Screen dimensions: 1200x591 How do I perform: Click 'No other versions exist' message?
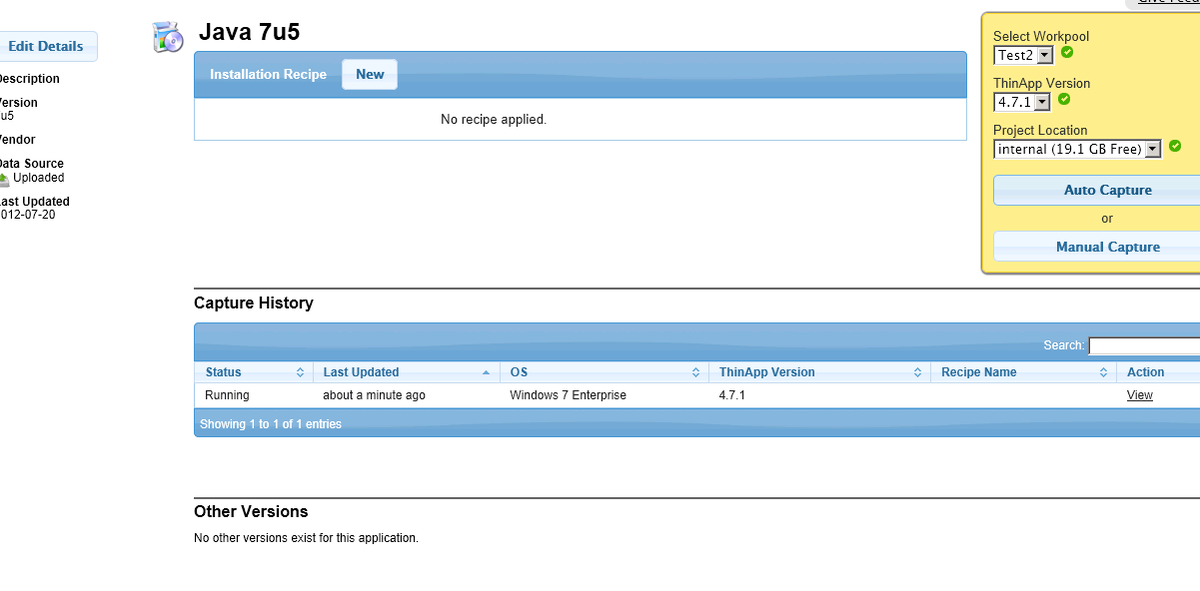coord(306,538)
